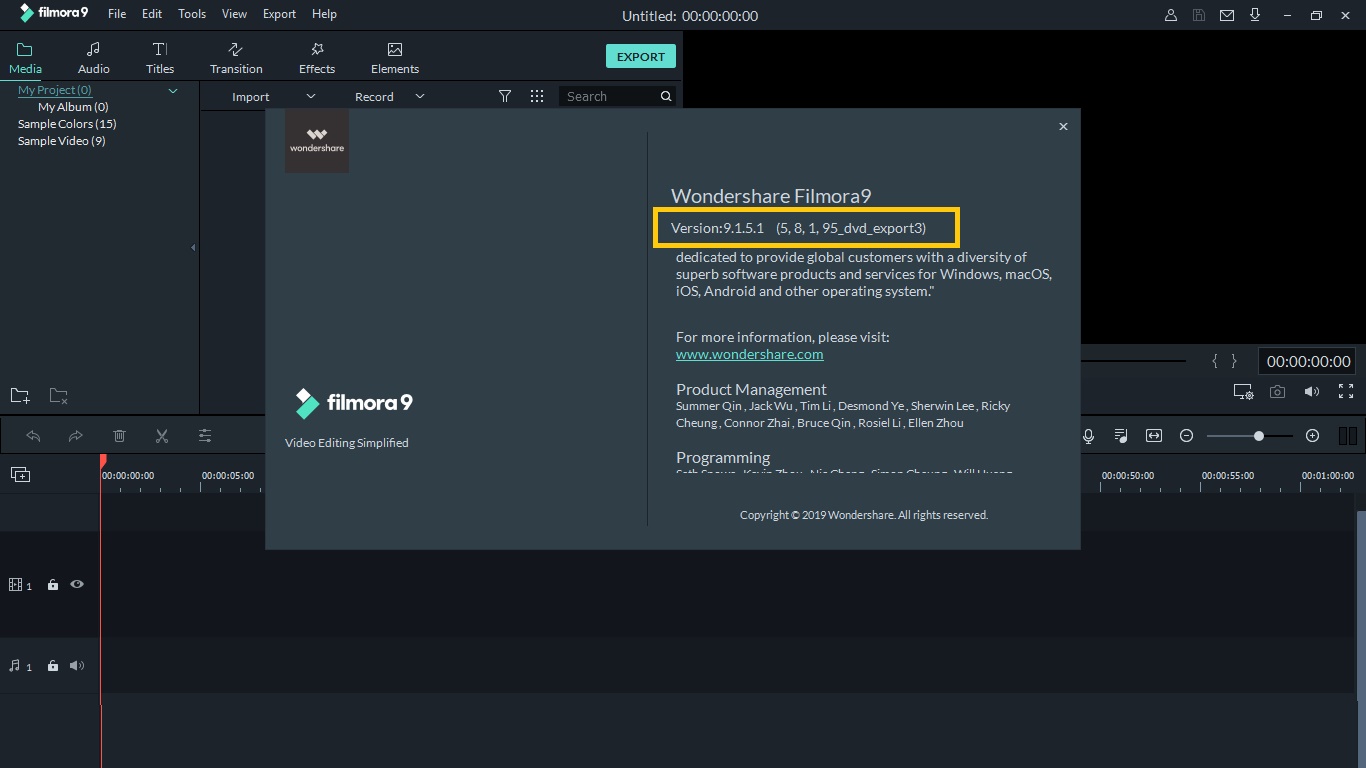
Task: Switch to the Transition tab
Action: tap(236, 58)
